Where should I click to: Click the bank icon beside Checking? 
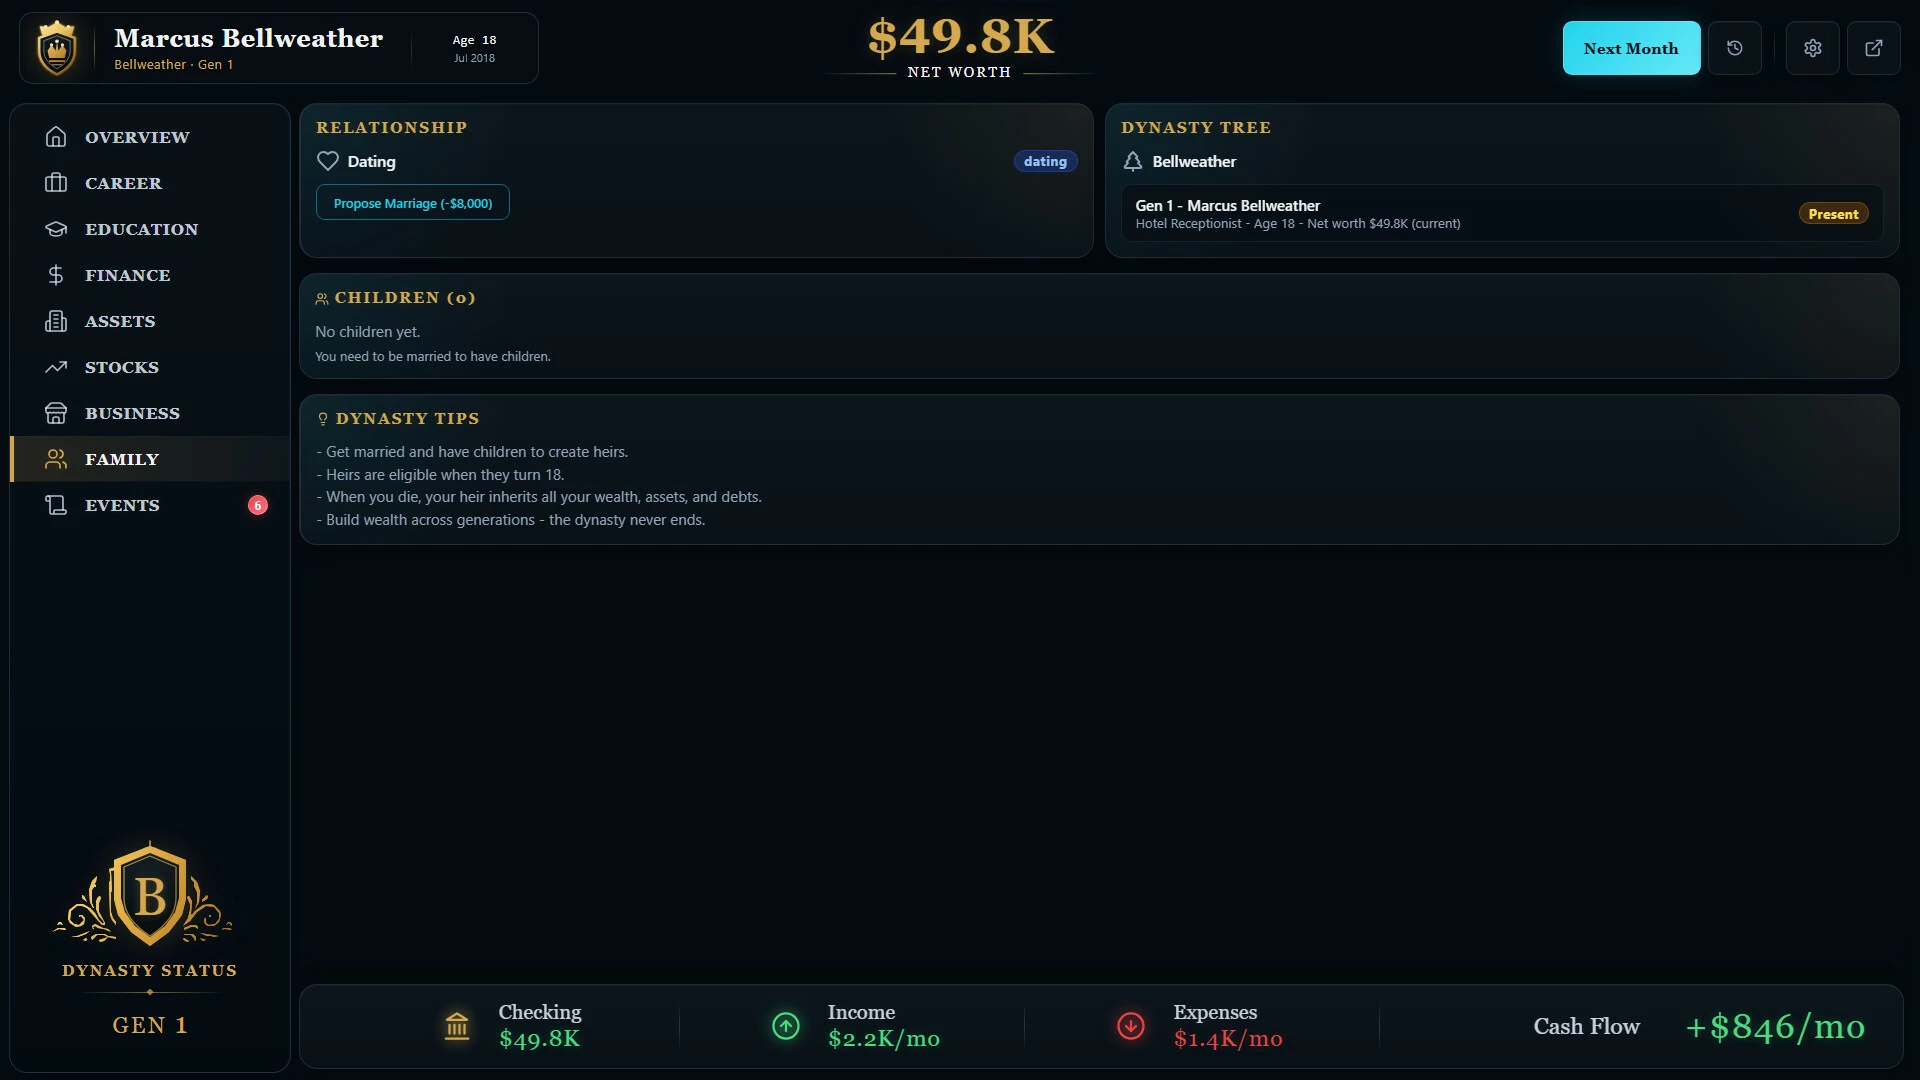457,1026
